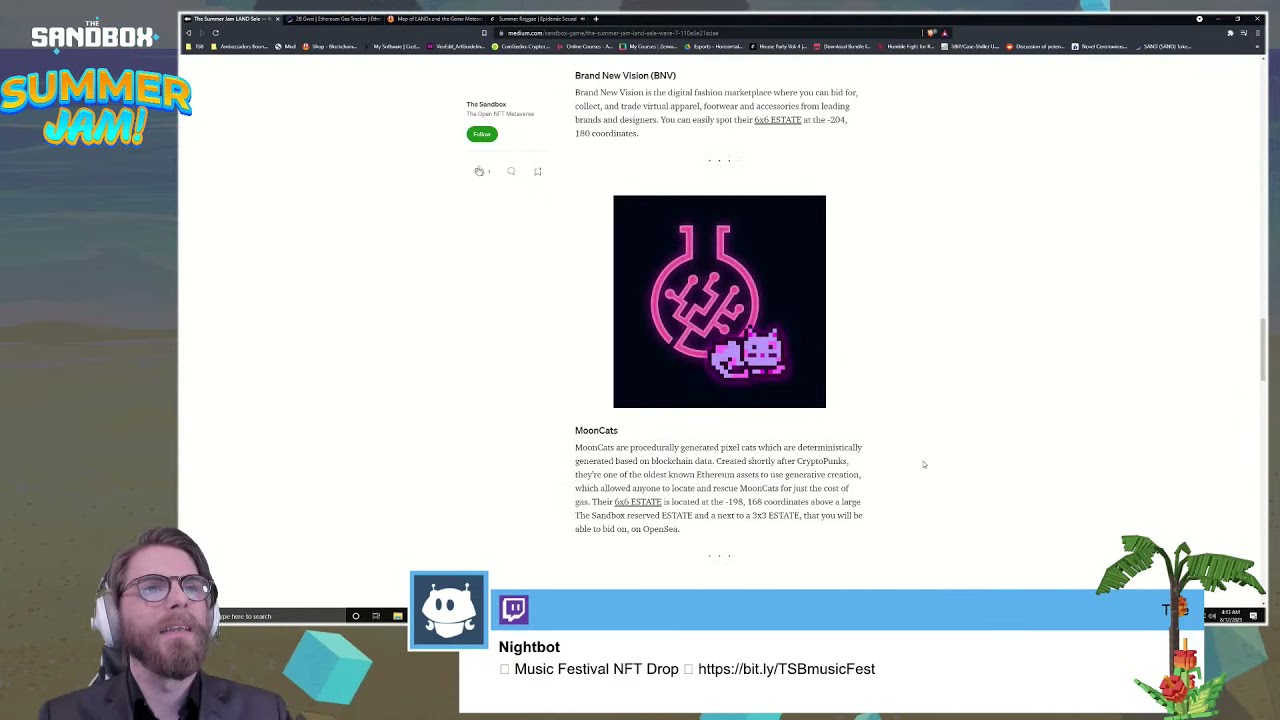Open the TSB bookmark folder

[195, 47]
